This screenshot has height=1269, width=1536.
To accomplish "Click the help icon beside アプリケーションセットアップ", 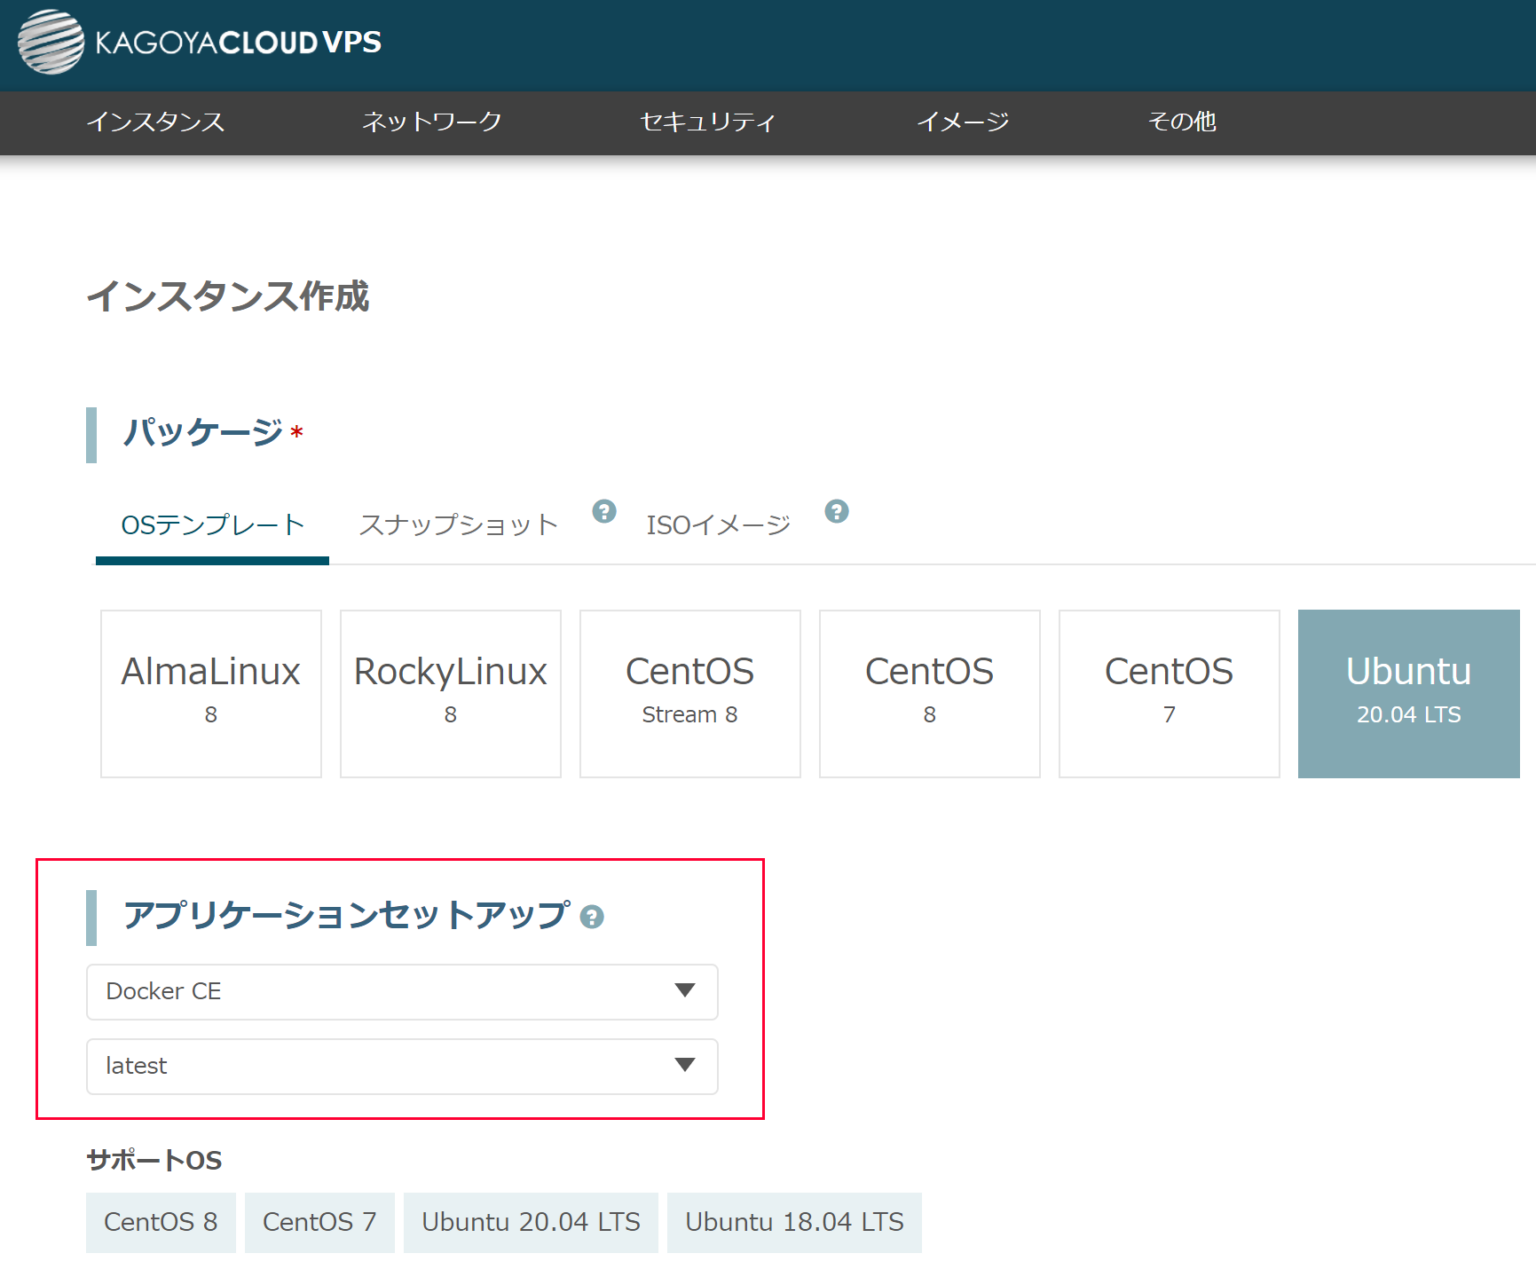I will click(592, 915).
